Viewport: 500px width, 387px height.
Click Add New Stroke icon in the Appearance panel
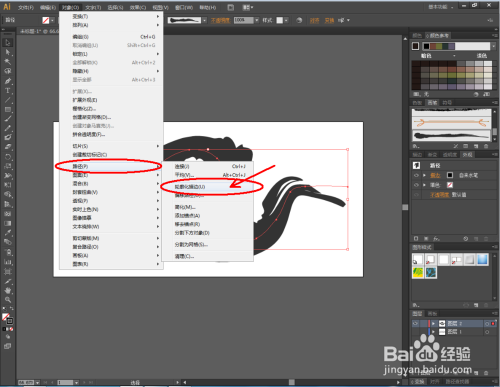click(416, 239)
